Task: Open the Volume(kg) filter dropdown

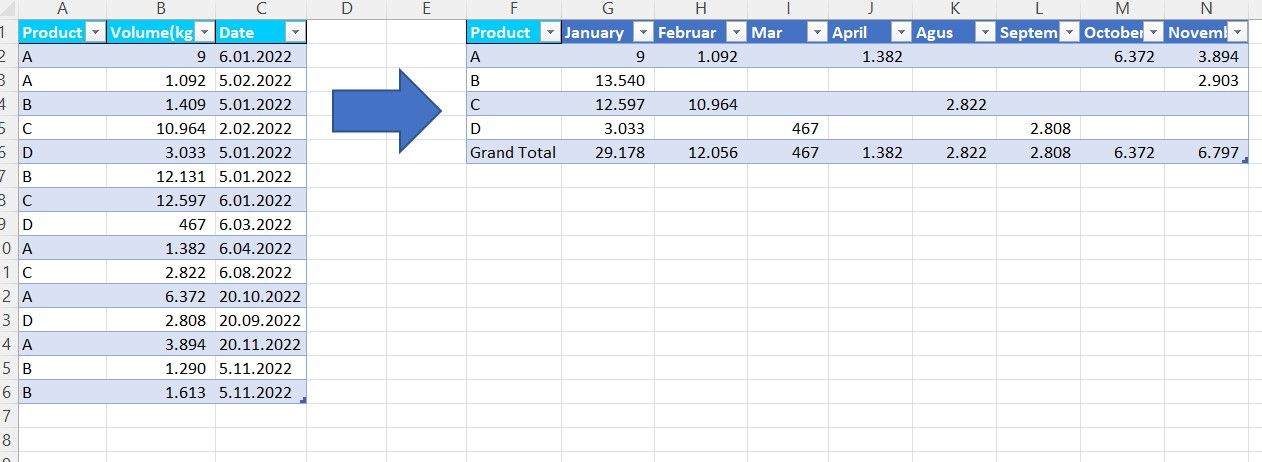Action: (204, 33)
